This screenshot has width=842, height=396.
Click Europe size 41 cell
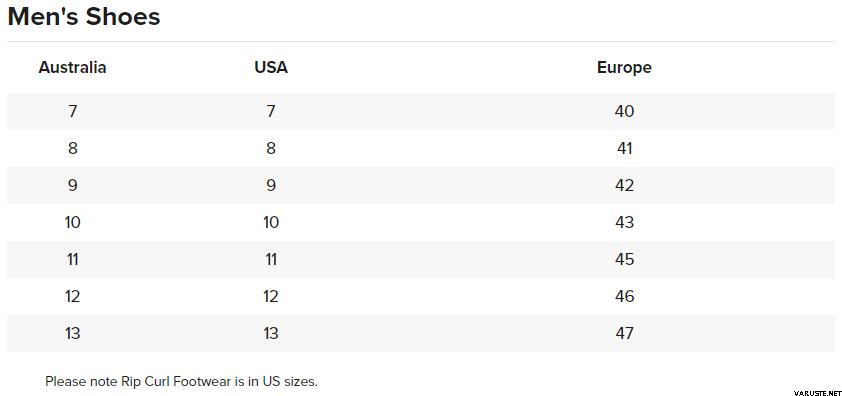click(x=625, y=148)
